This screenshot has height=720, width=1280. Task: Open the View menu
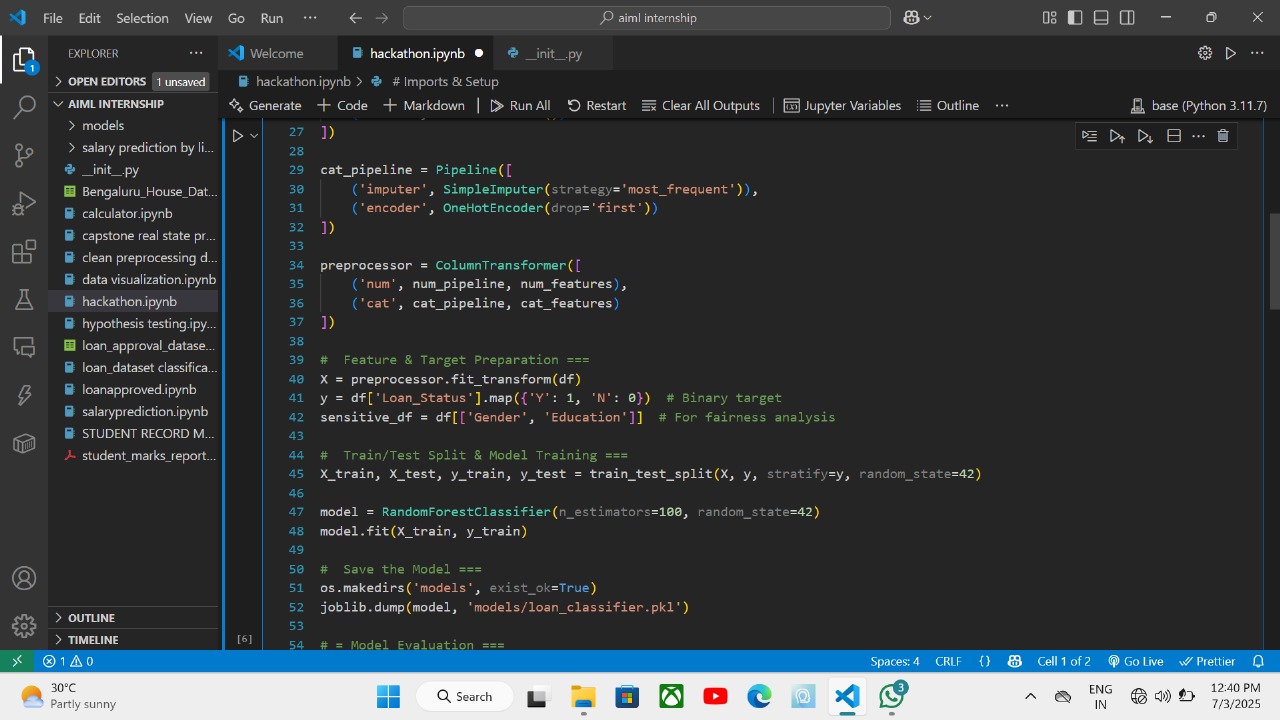[x=198, y=18]
